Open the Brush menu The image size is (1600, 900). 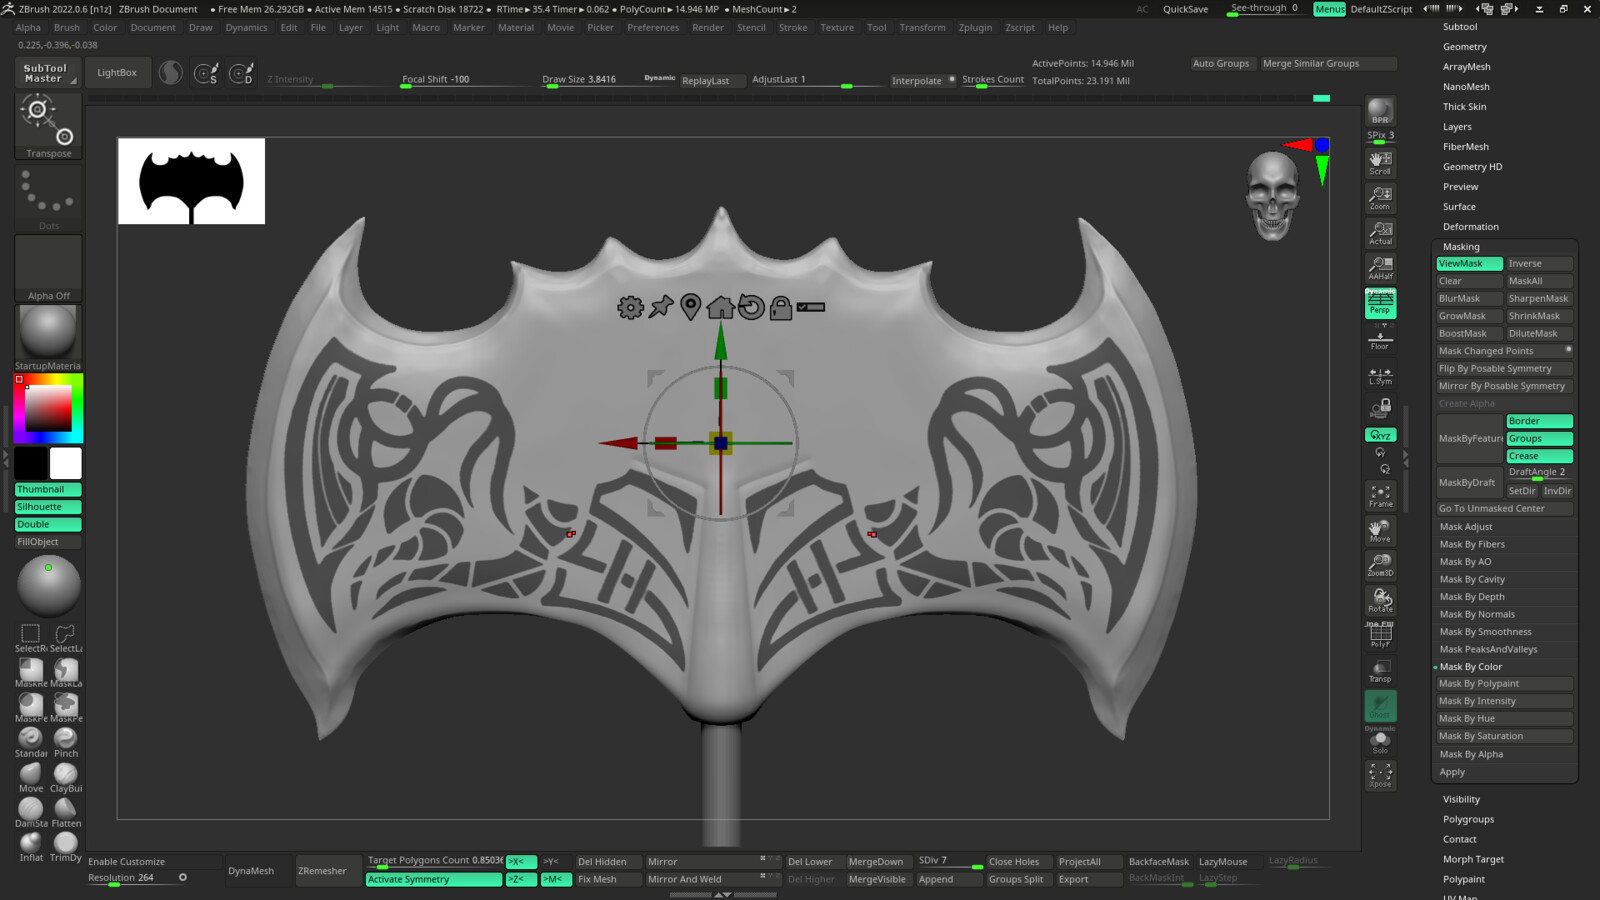pyautogui.click(x=67, y=28)
